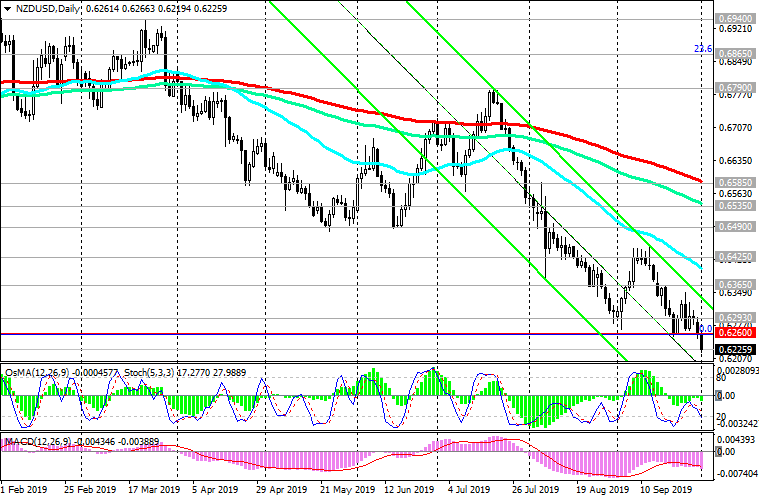759x499 pixels.
Task: Click the 0.6585 price level label
Action: click(734, 182)
